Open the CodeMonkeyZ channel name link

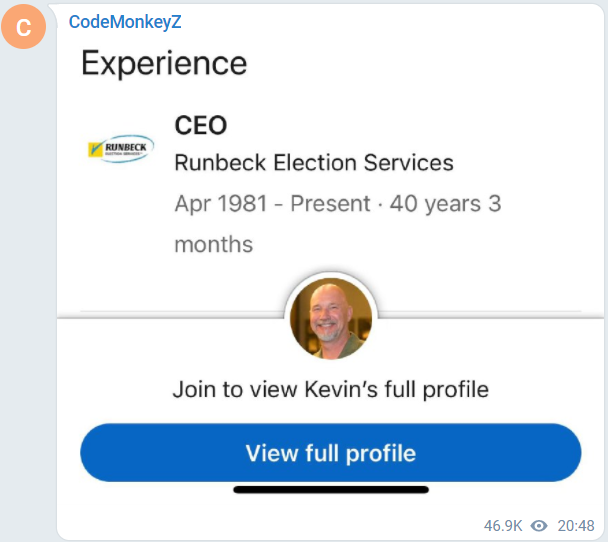(124, 21)
